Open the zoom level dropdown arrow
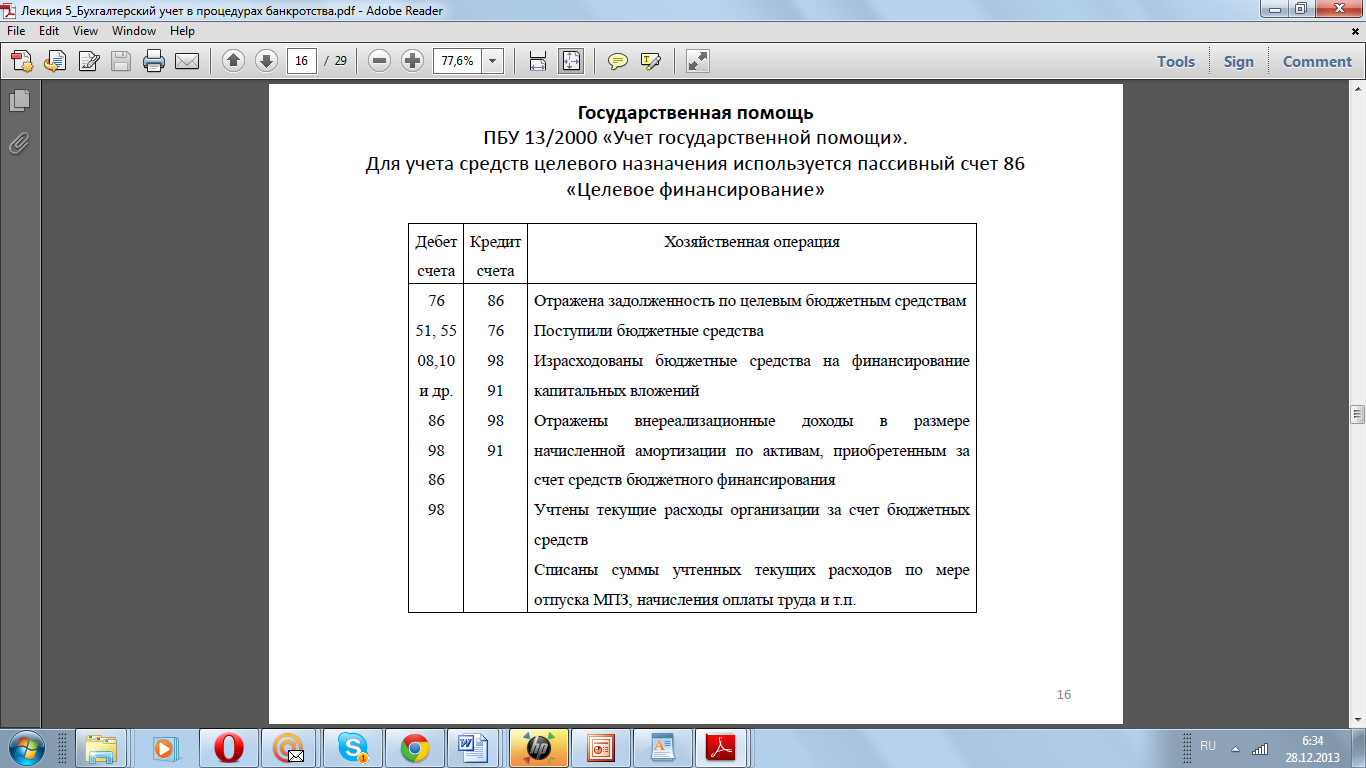Image resolution: width=1366 pixels, height=768 pixels. (493, 61)
